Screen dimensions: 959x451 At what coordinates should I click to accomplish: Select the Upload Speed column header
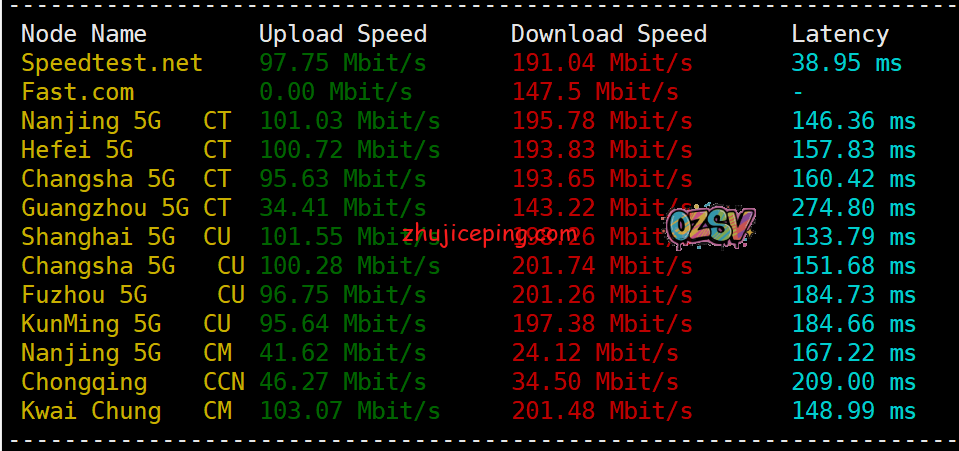coord(342,34)
